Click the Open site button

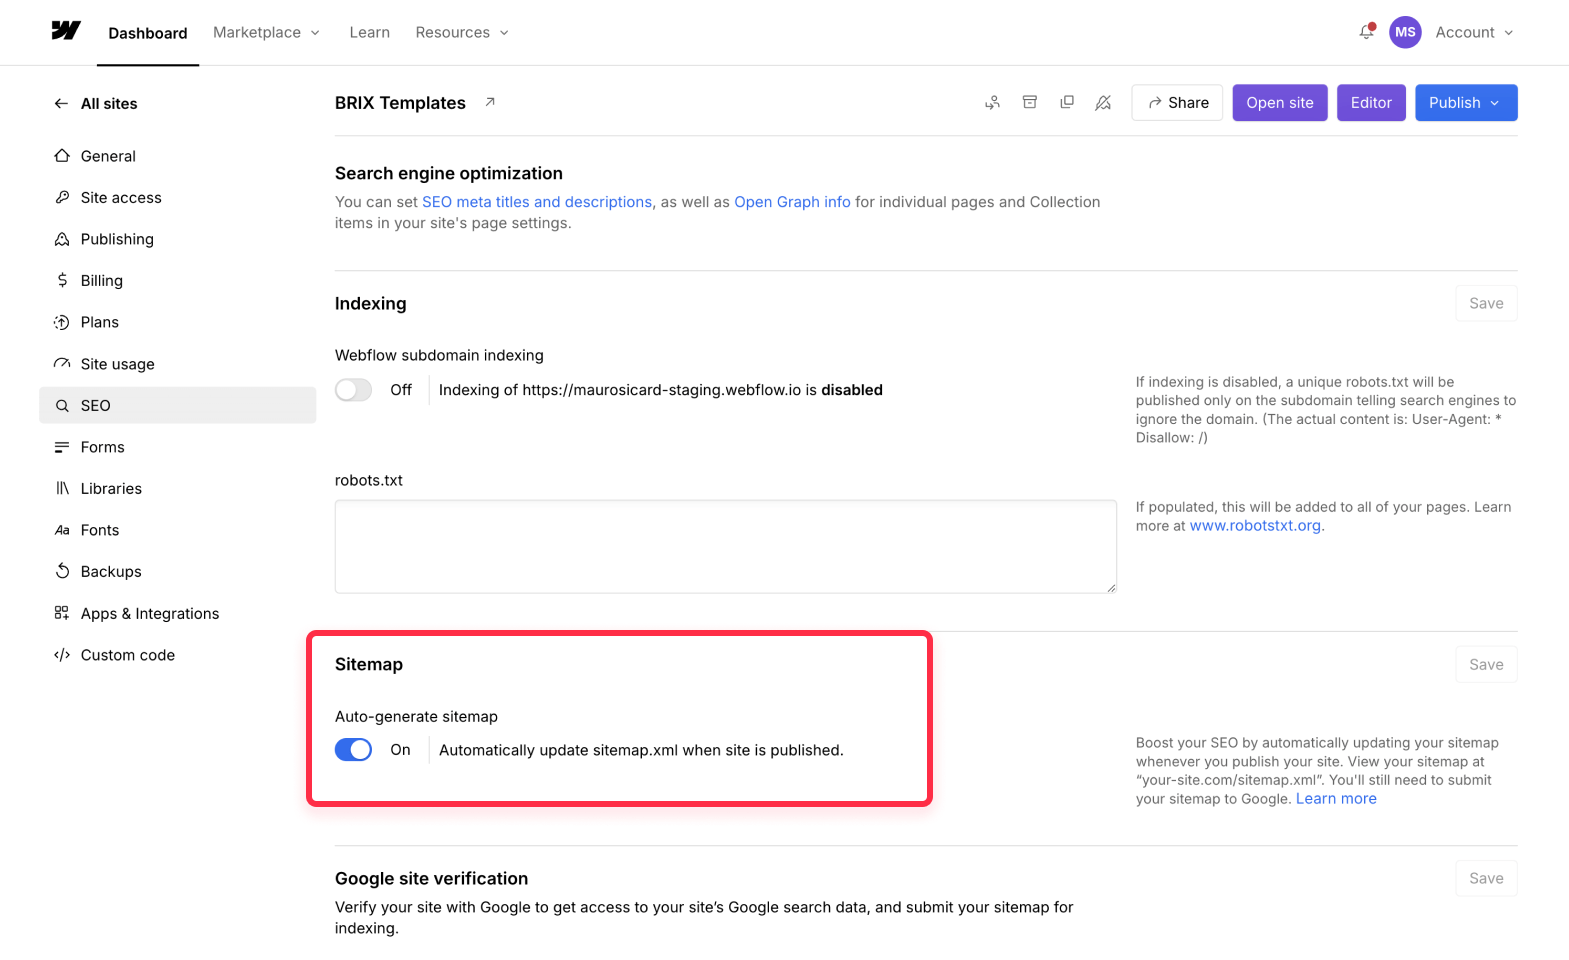tap(1280, 103)
